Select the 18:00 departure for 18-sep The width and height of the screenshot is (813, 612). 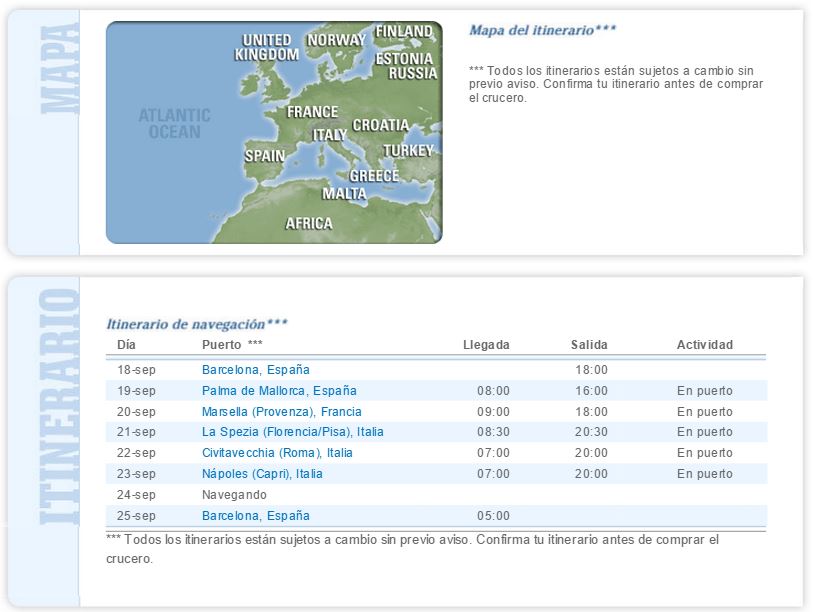pyautogui.click(x=591, y=370)
